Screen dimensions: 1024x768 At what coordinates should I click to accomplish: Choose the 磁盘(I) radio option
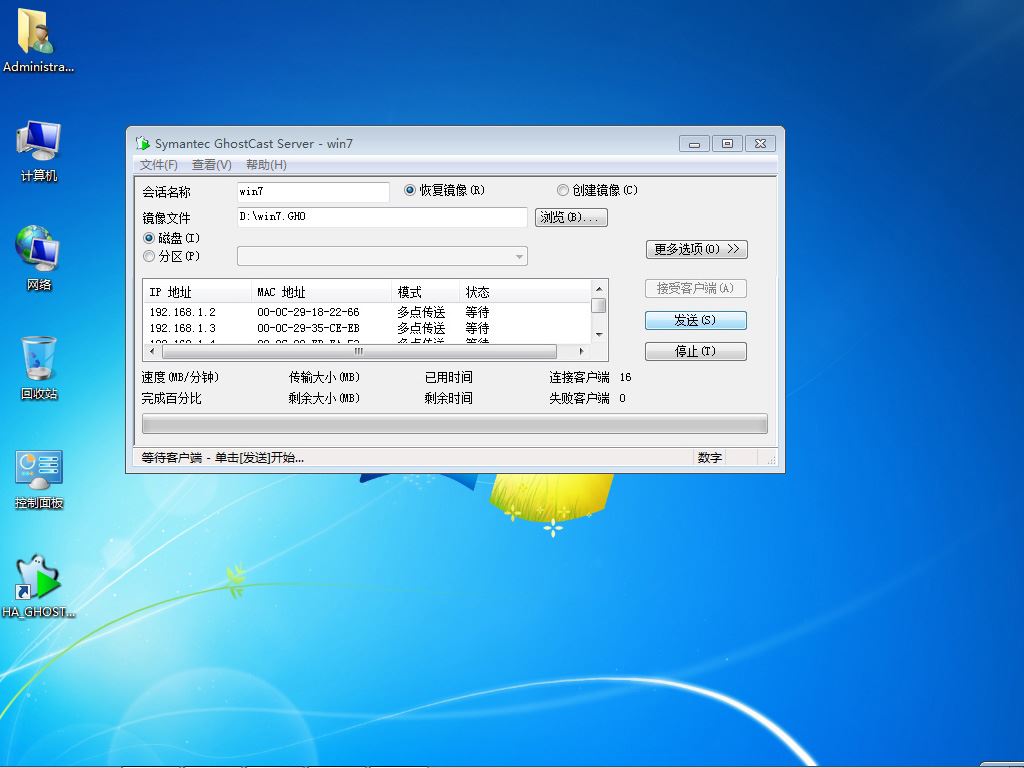149,238
